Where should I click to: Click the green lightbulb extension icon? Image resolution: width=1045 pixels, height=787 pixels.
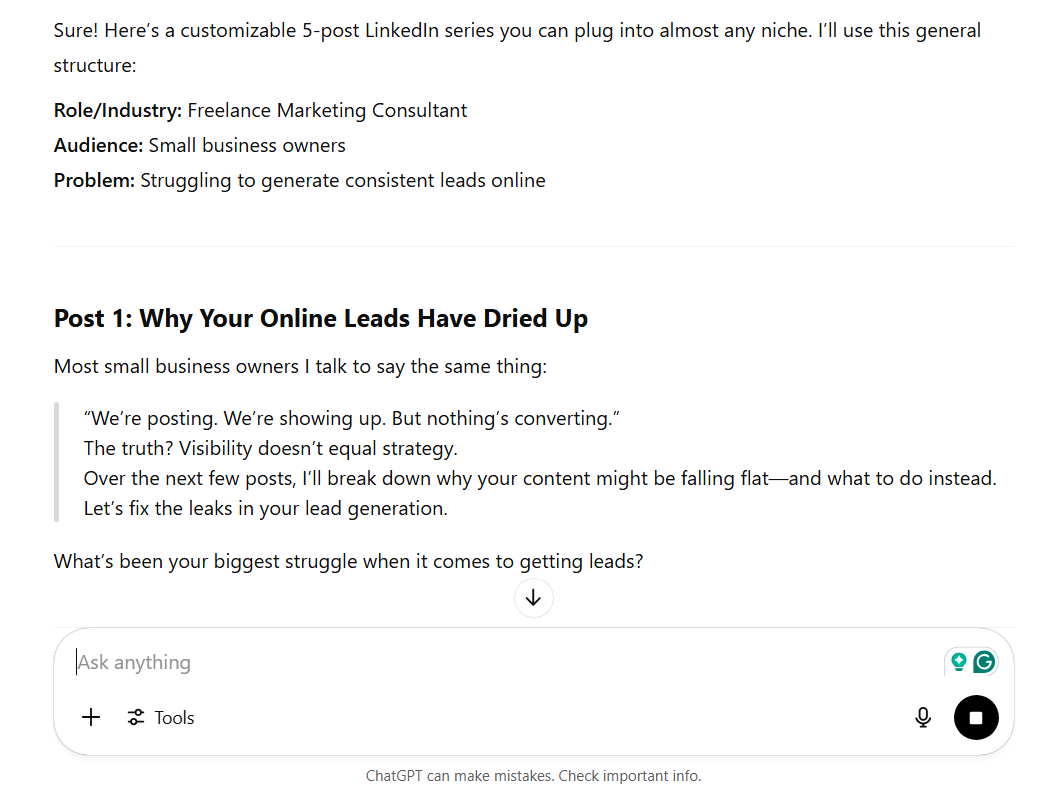click(958, 662)
